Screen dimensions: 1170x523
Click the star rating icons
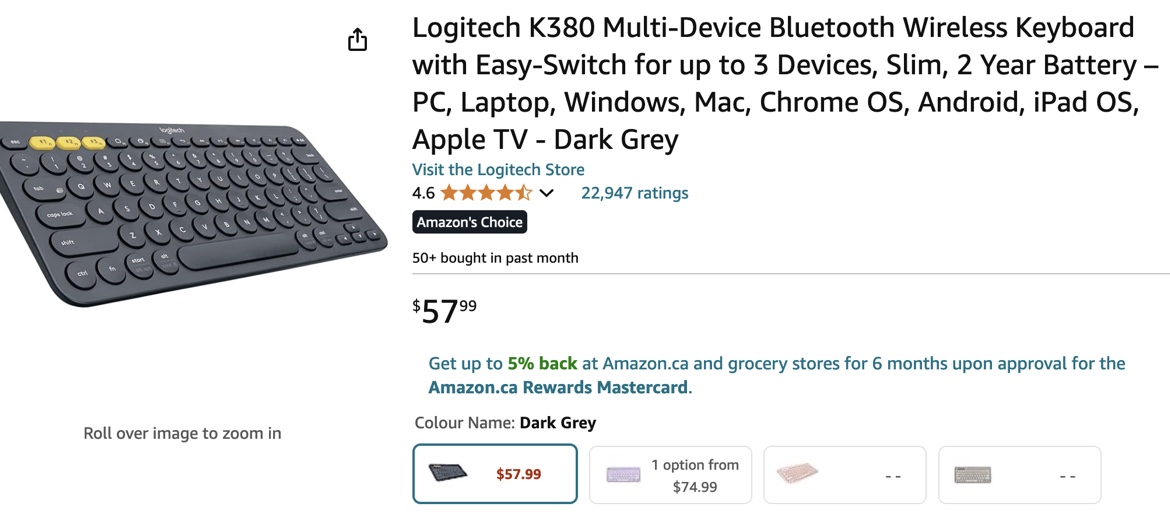[486, 193]
